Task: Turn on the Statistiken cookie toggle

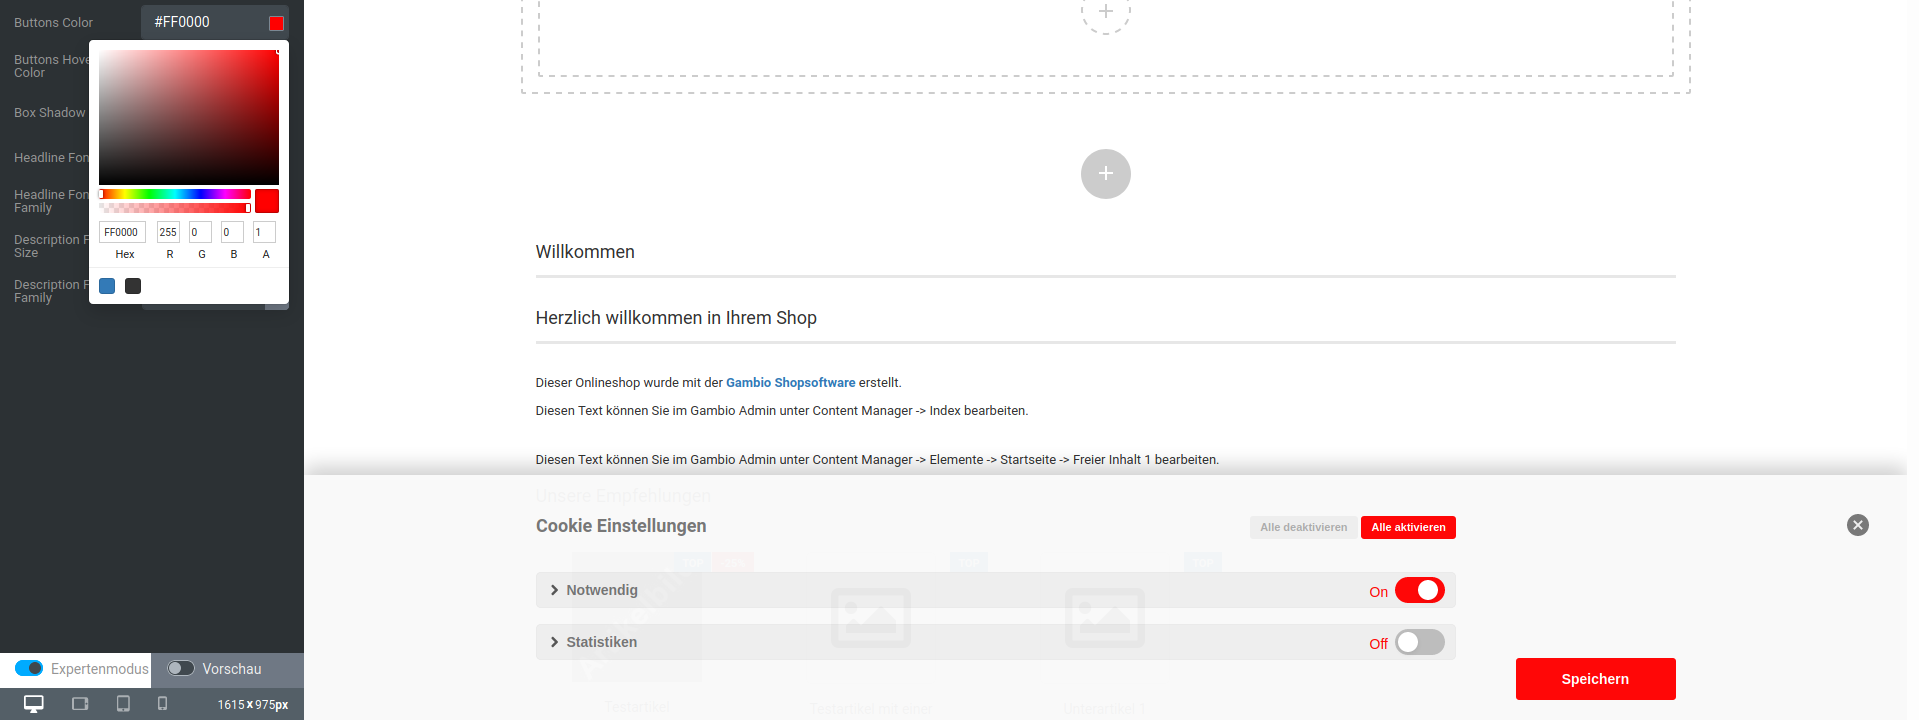Action: click(x=1419, y=642)
